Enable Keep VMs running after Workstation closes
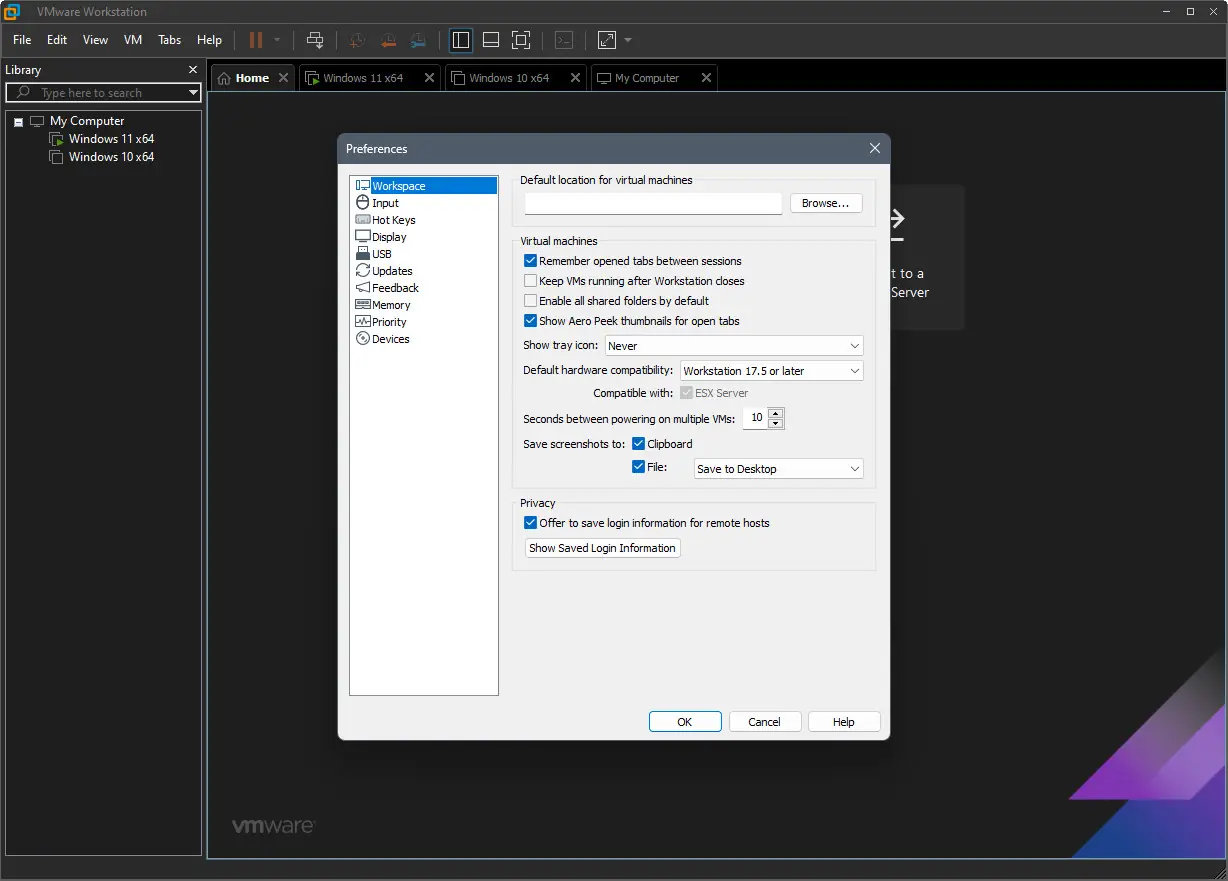Viewport: 1228px width, 881px height. [531, 281]
